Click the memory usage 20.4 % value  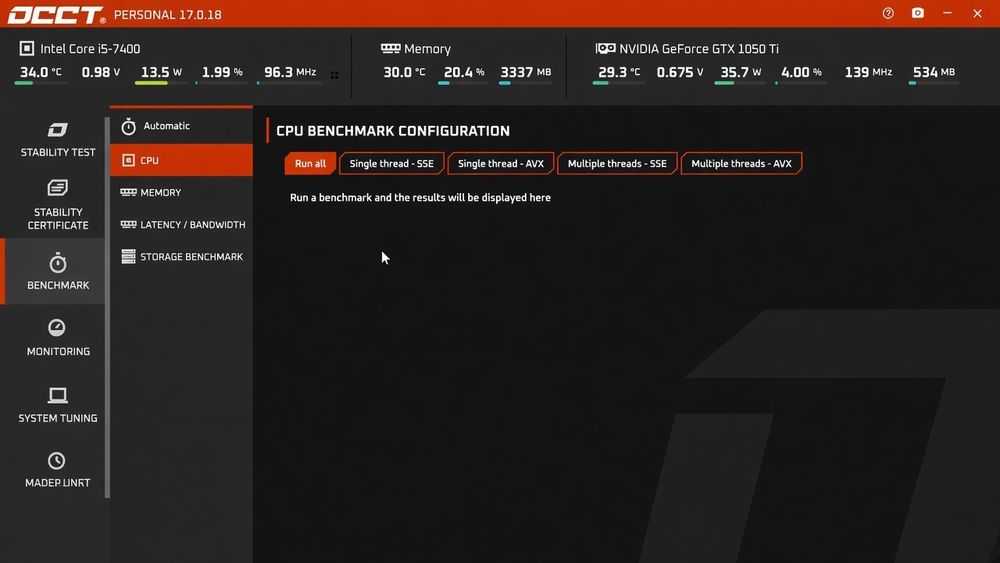tap(464, 72)
